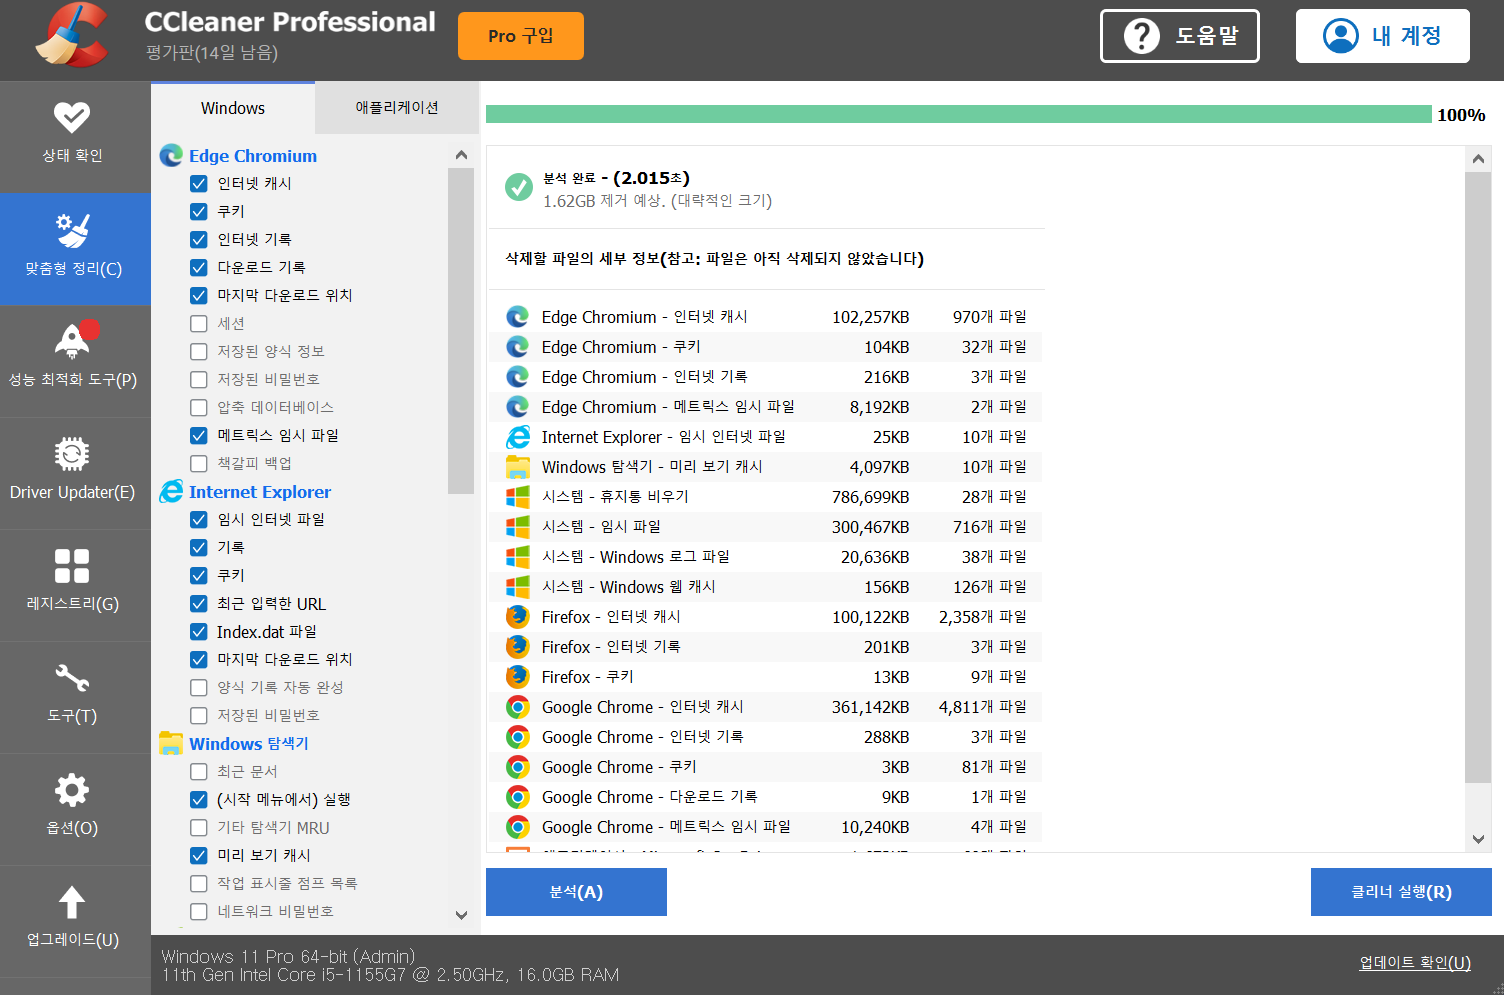Image resolution: width=1504 pixels, height=995 pixels.
Task: Click the green analysis progress bar
Action: click(x=958, y=115)
